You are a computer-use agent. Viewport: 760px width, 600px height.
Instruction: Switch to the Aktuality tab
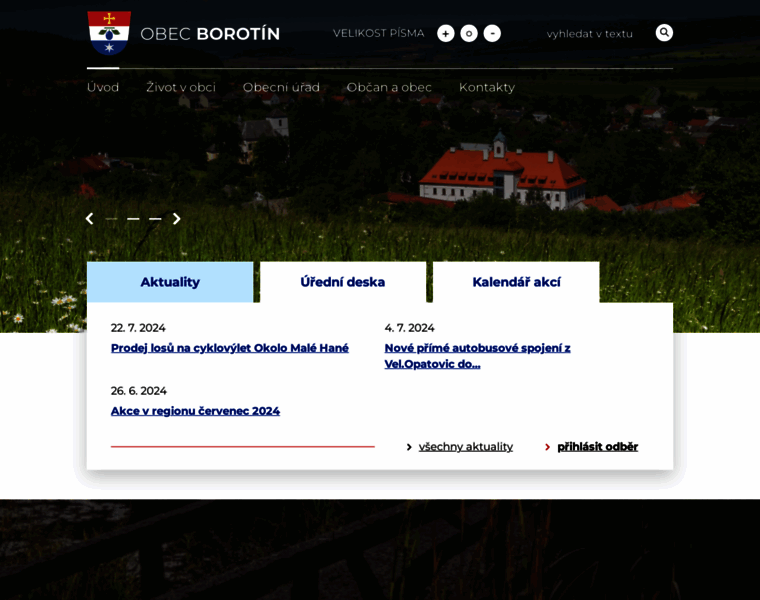pyautogui.click(x=170, y=282)
